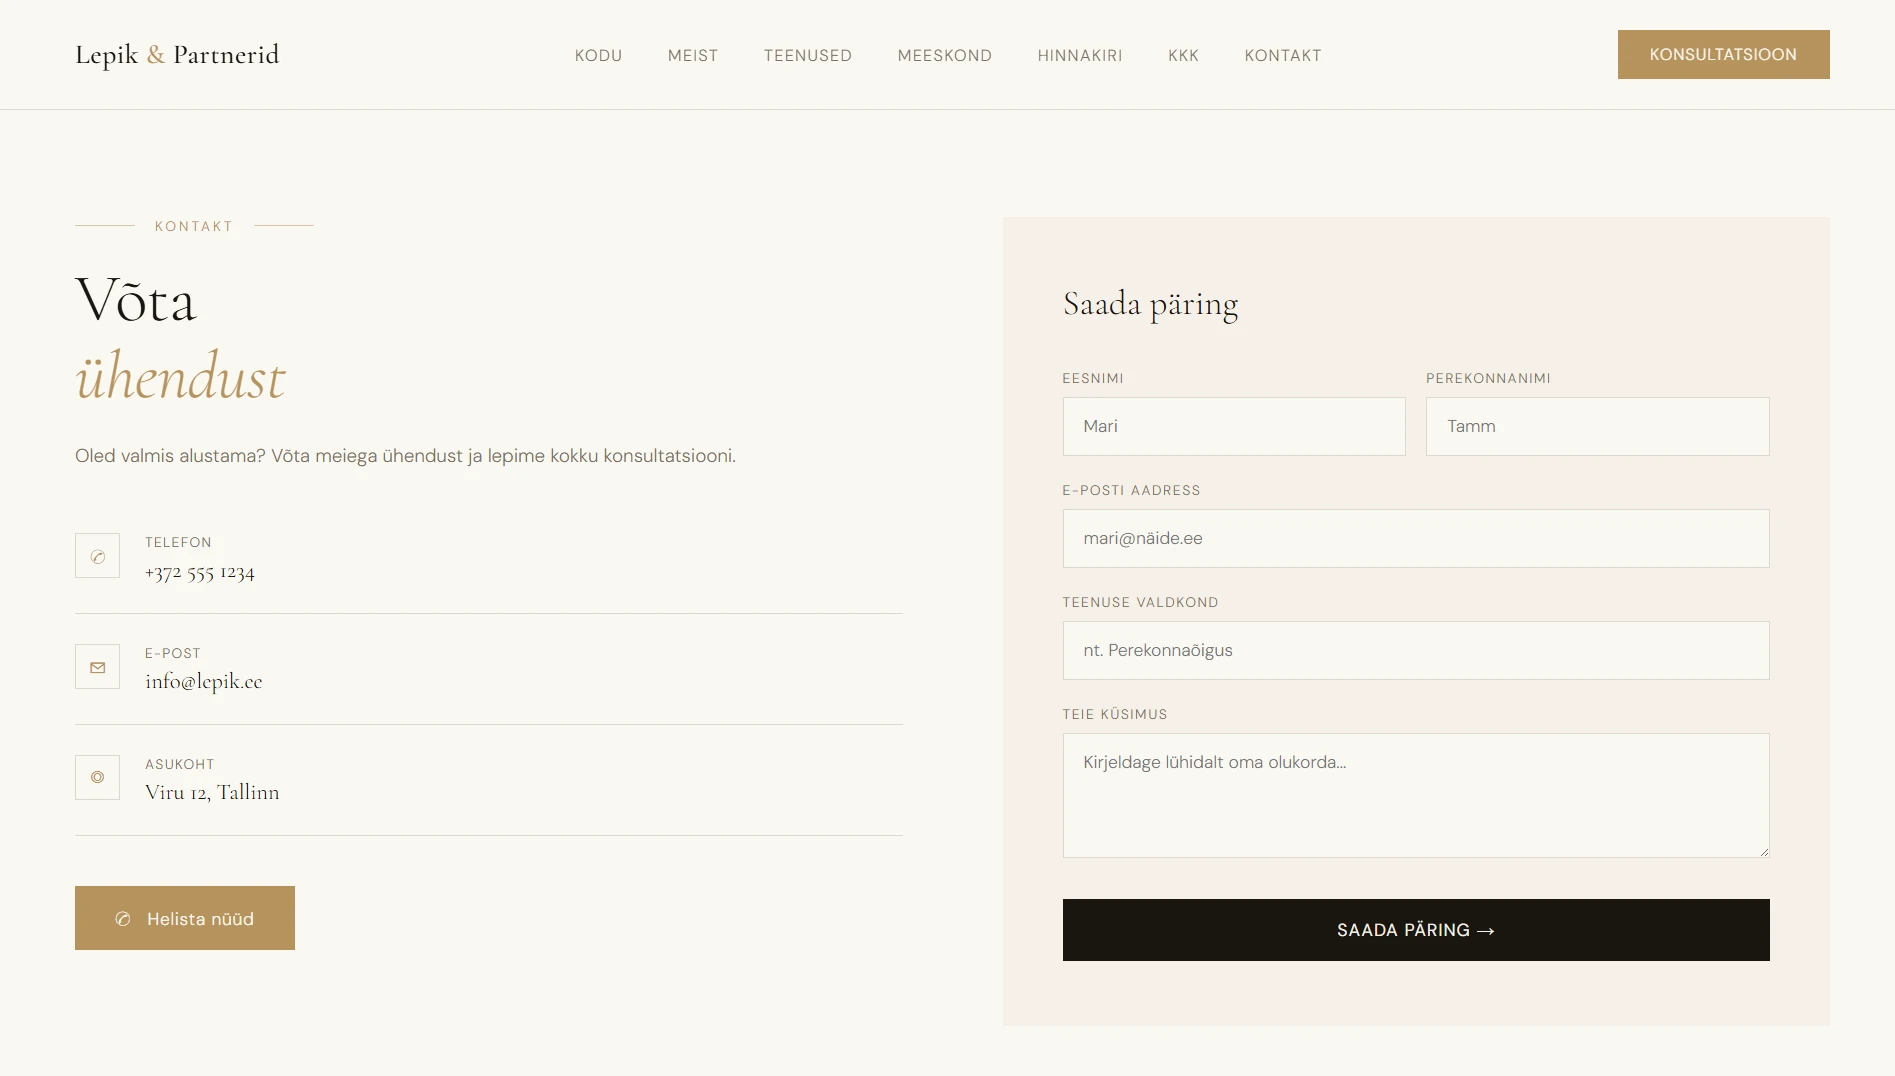Viewport: 1895px width, 1076px height.
Task: Click the location icon beside Asukoht
Action: (x=97, y=778)
